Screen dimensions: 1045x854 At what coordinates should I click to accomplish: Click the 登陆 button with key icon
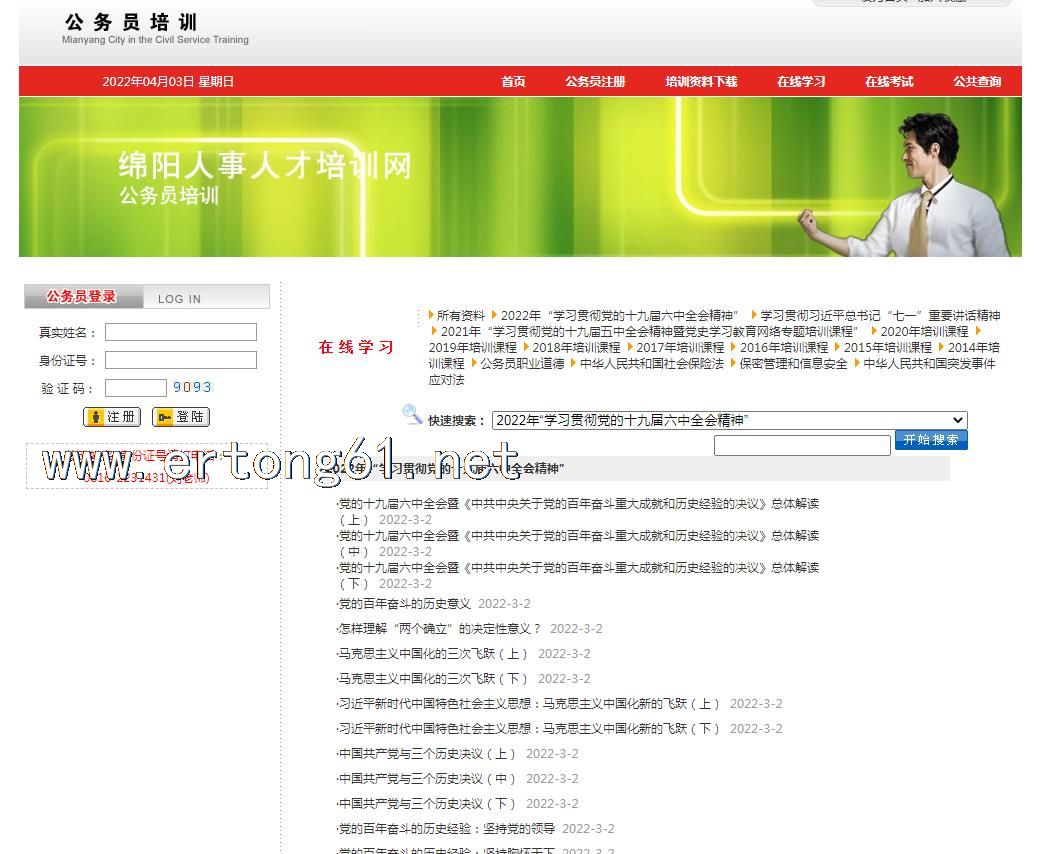click(181, 417)
